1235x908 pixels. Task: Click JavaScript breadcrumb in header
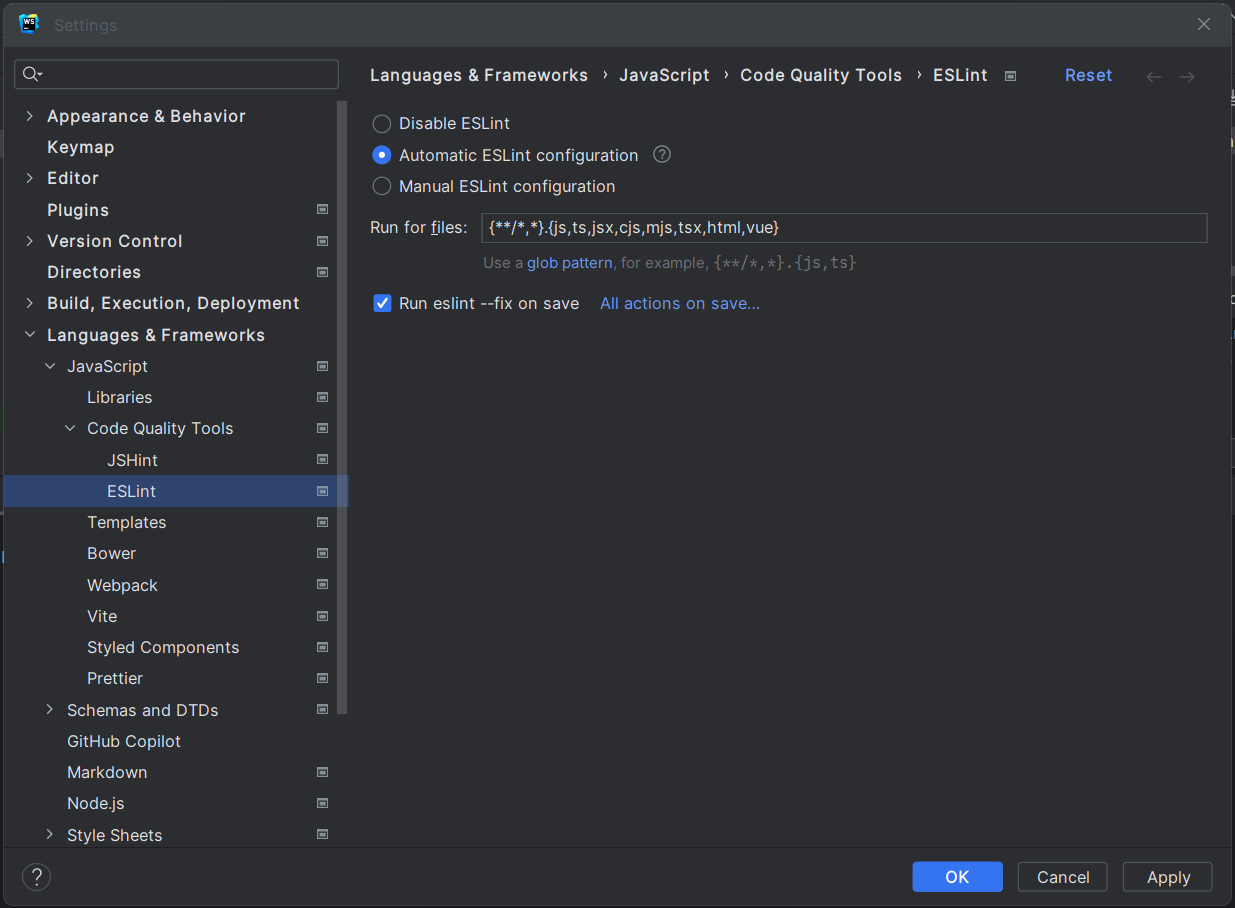(x=664, y=75)
